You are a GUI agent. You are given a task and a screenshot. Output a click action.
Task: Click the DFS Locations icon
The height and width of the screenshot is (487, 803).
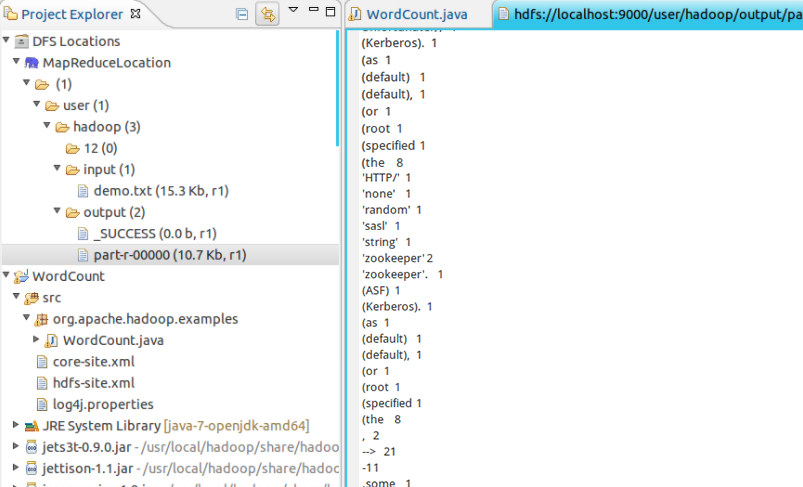[22, 41]
